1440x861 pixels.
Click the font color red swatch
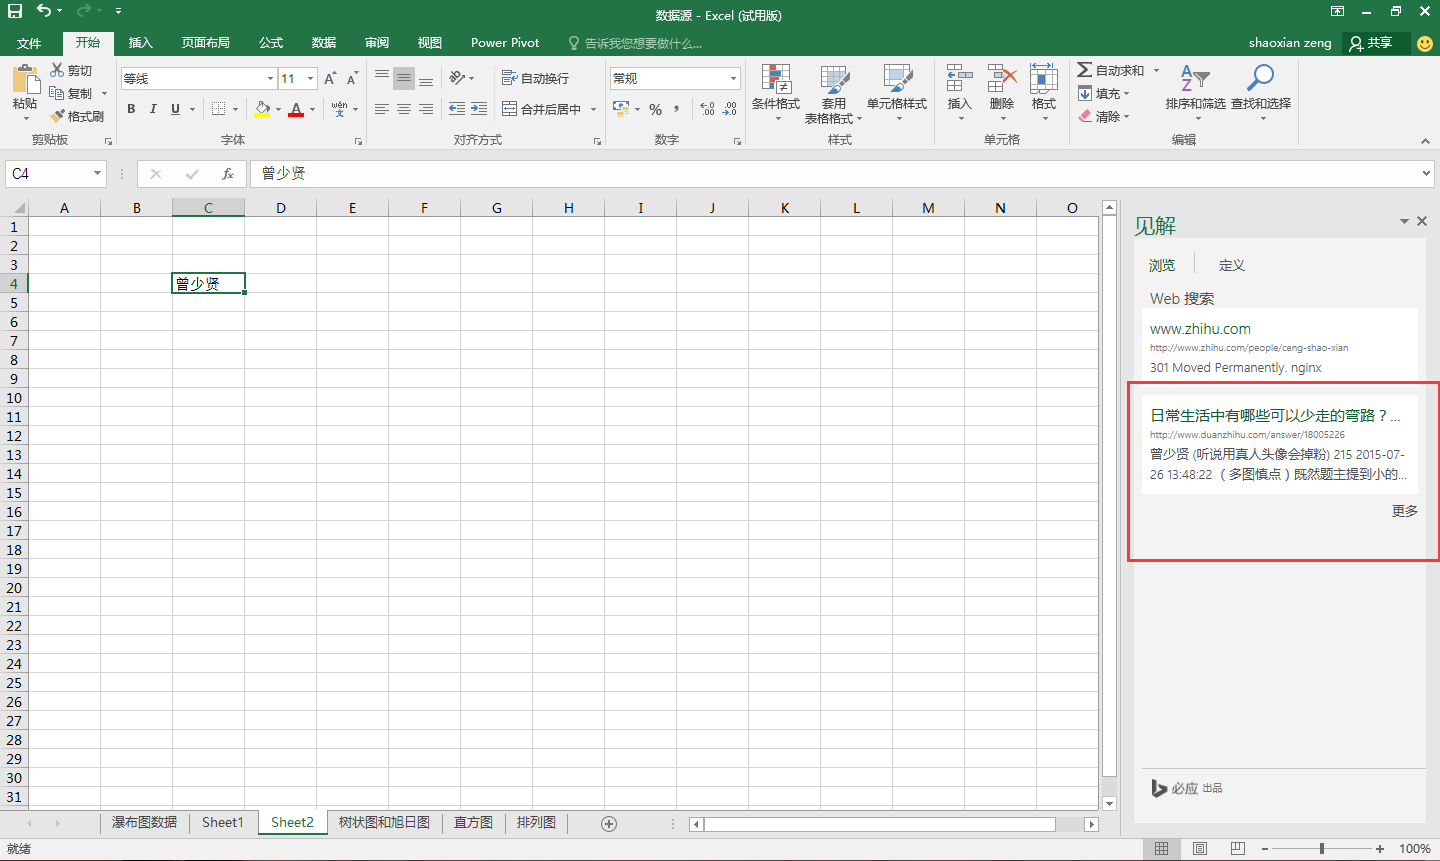297,115
